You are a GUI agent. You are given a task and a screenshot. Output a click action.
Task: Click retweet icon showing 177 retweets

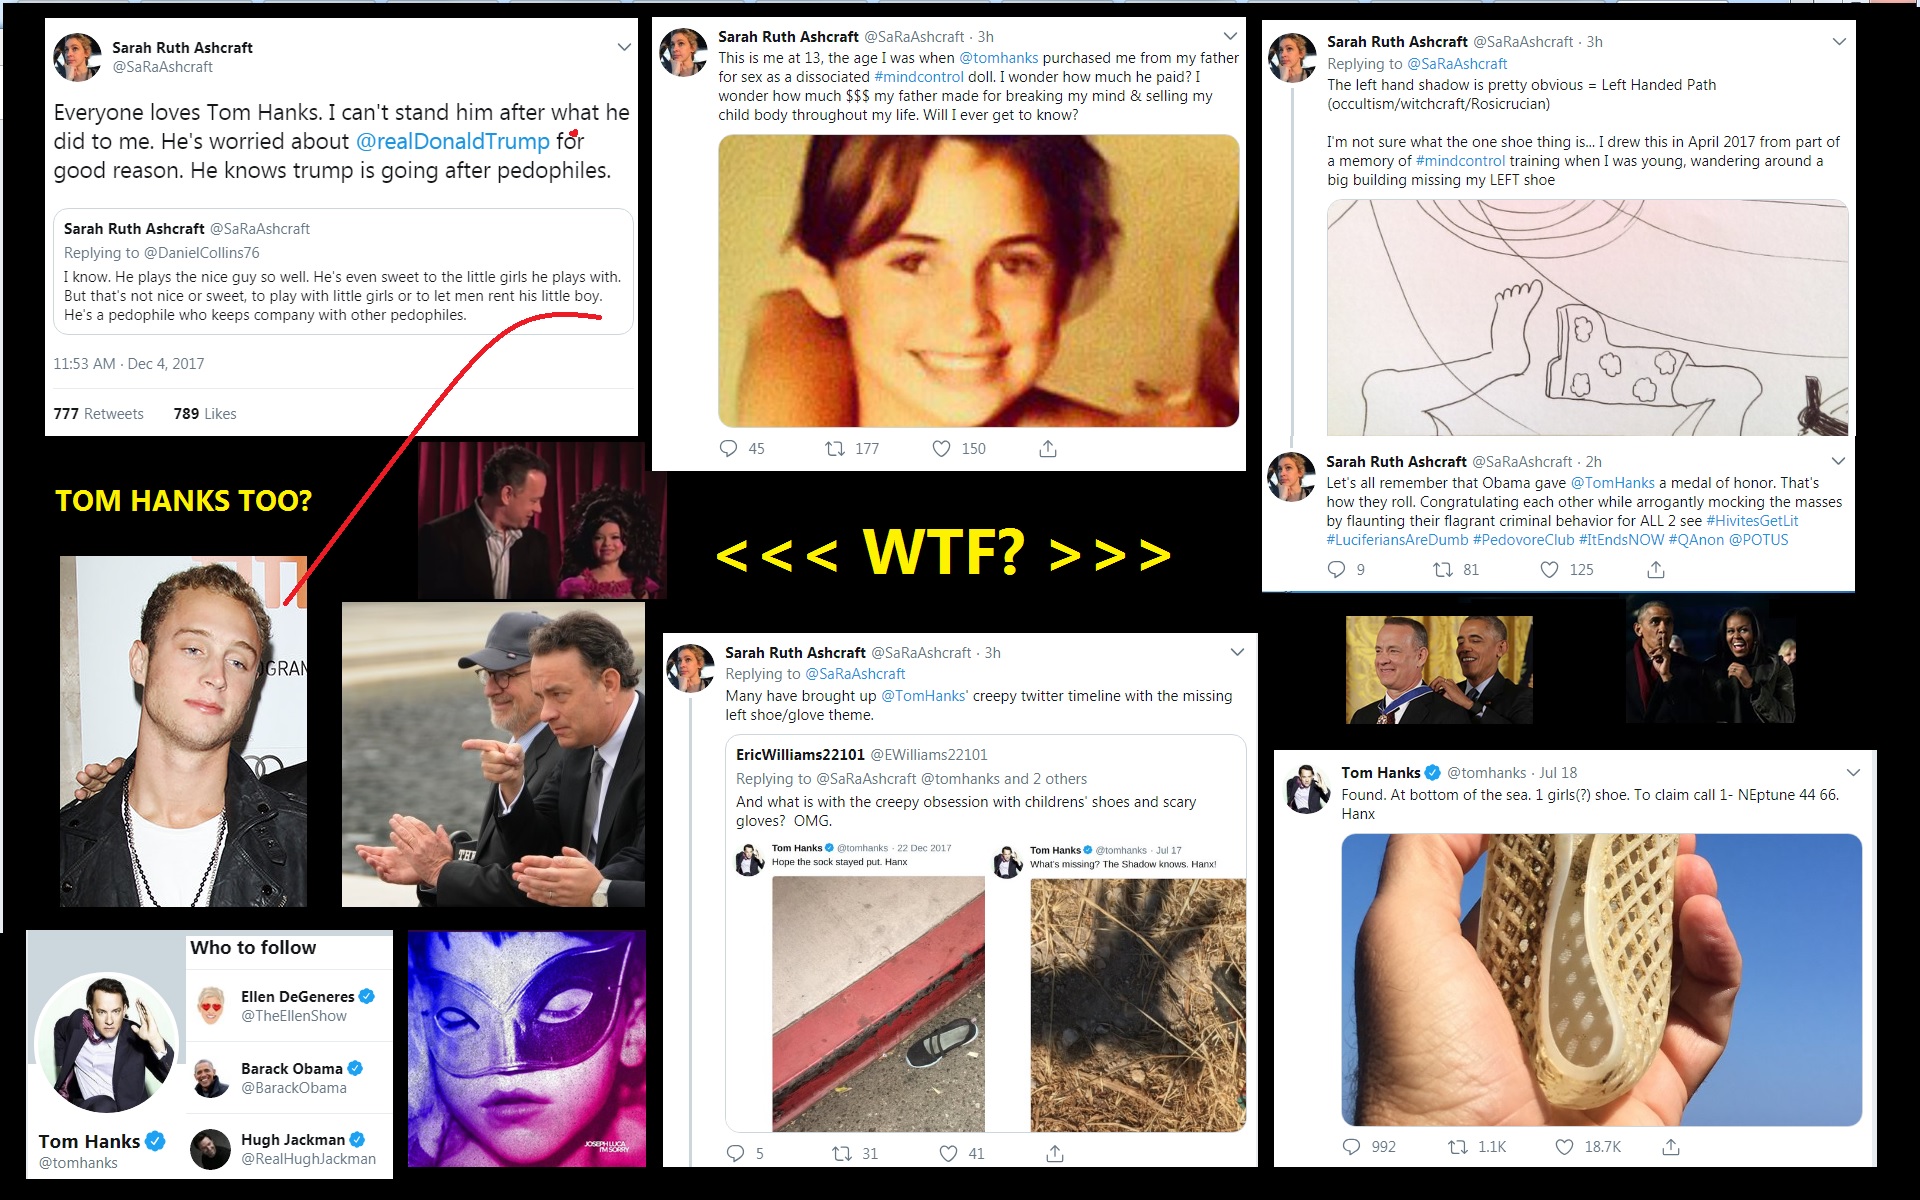point(834,449)
